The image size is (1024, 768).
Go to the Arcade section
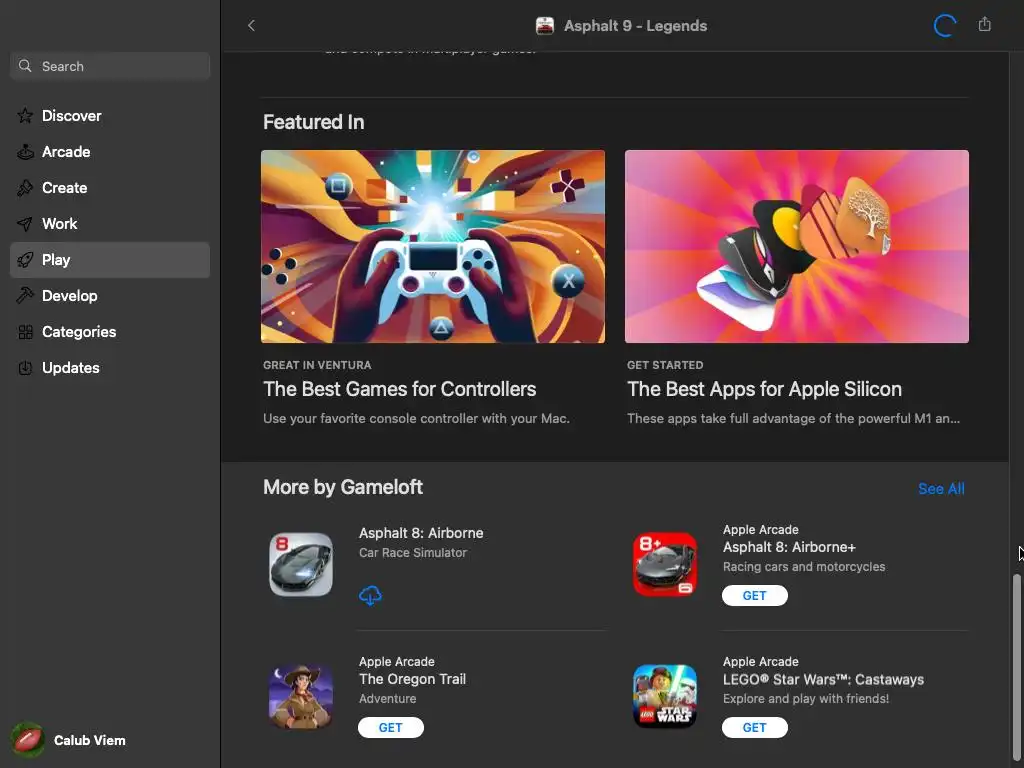110,152
